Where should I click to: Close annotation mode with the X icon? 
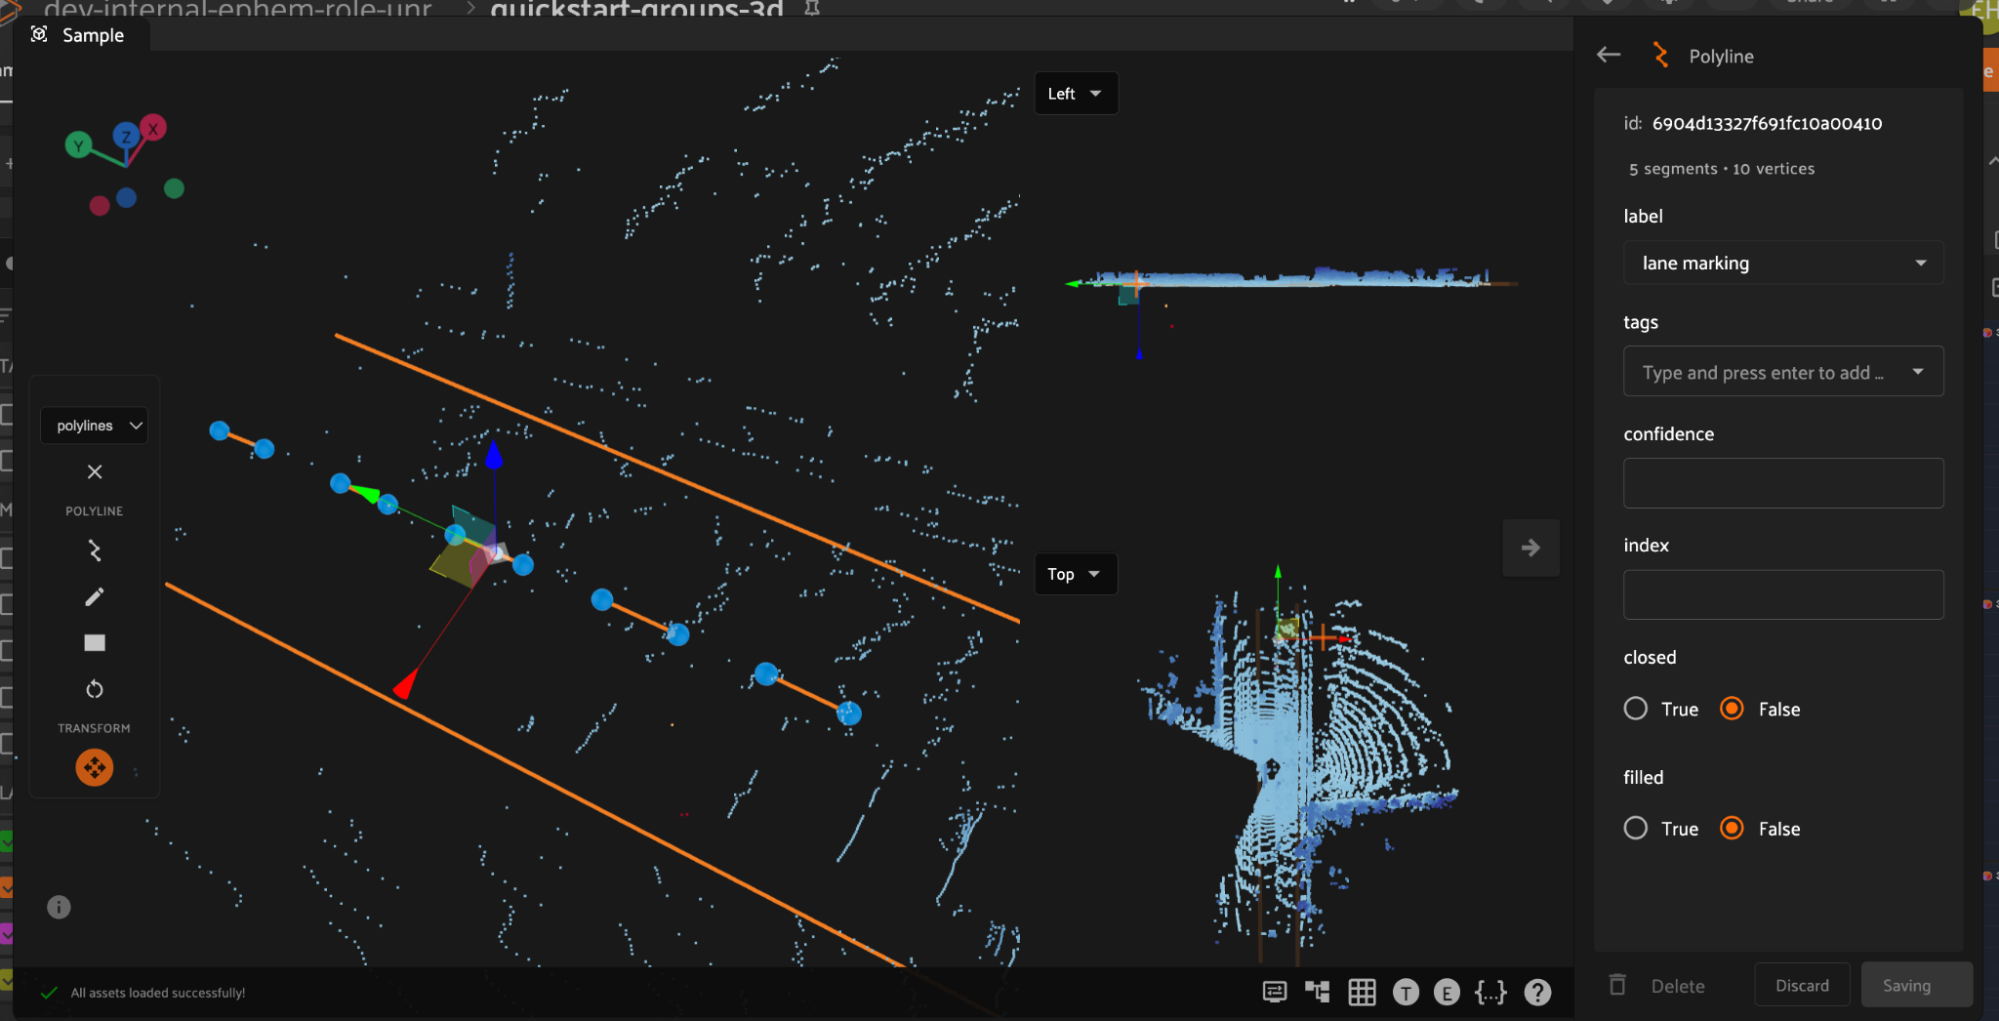coord(94,472)
